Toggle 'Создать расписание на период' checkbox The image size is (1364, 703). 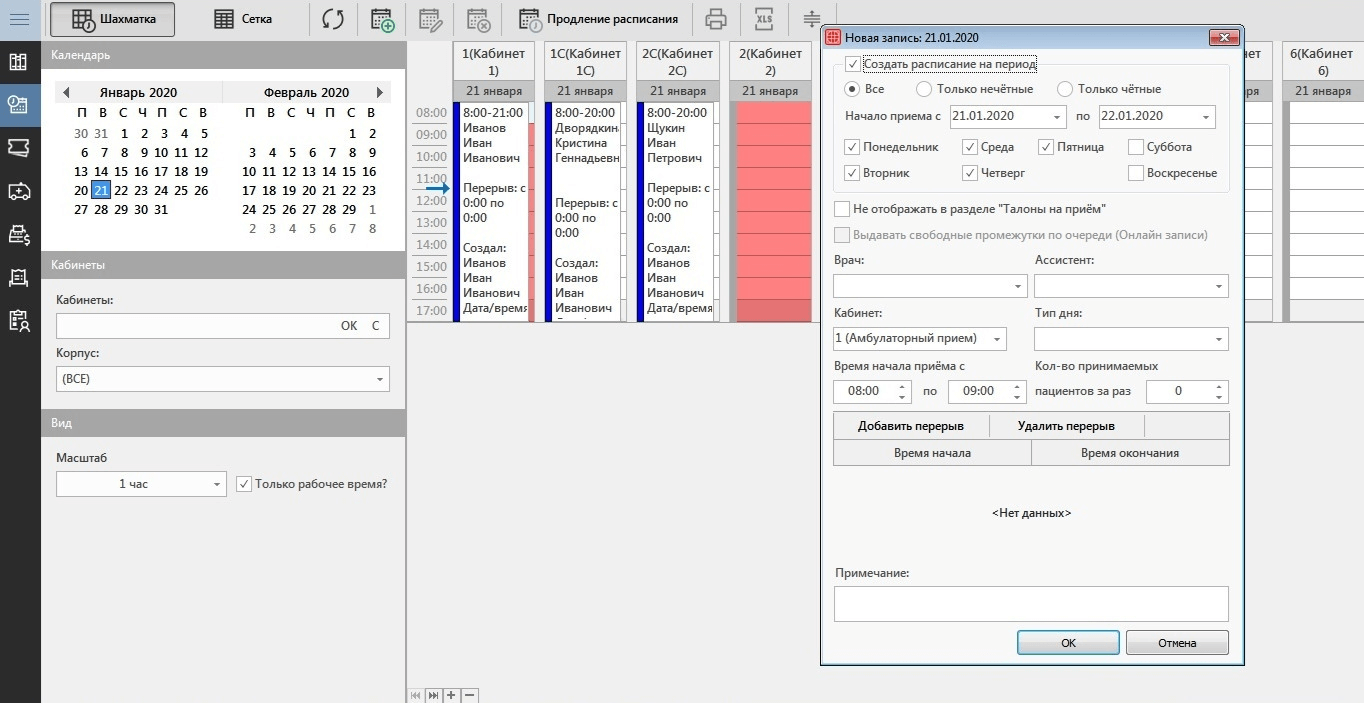click(853, 64)
